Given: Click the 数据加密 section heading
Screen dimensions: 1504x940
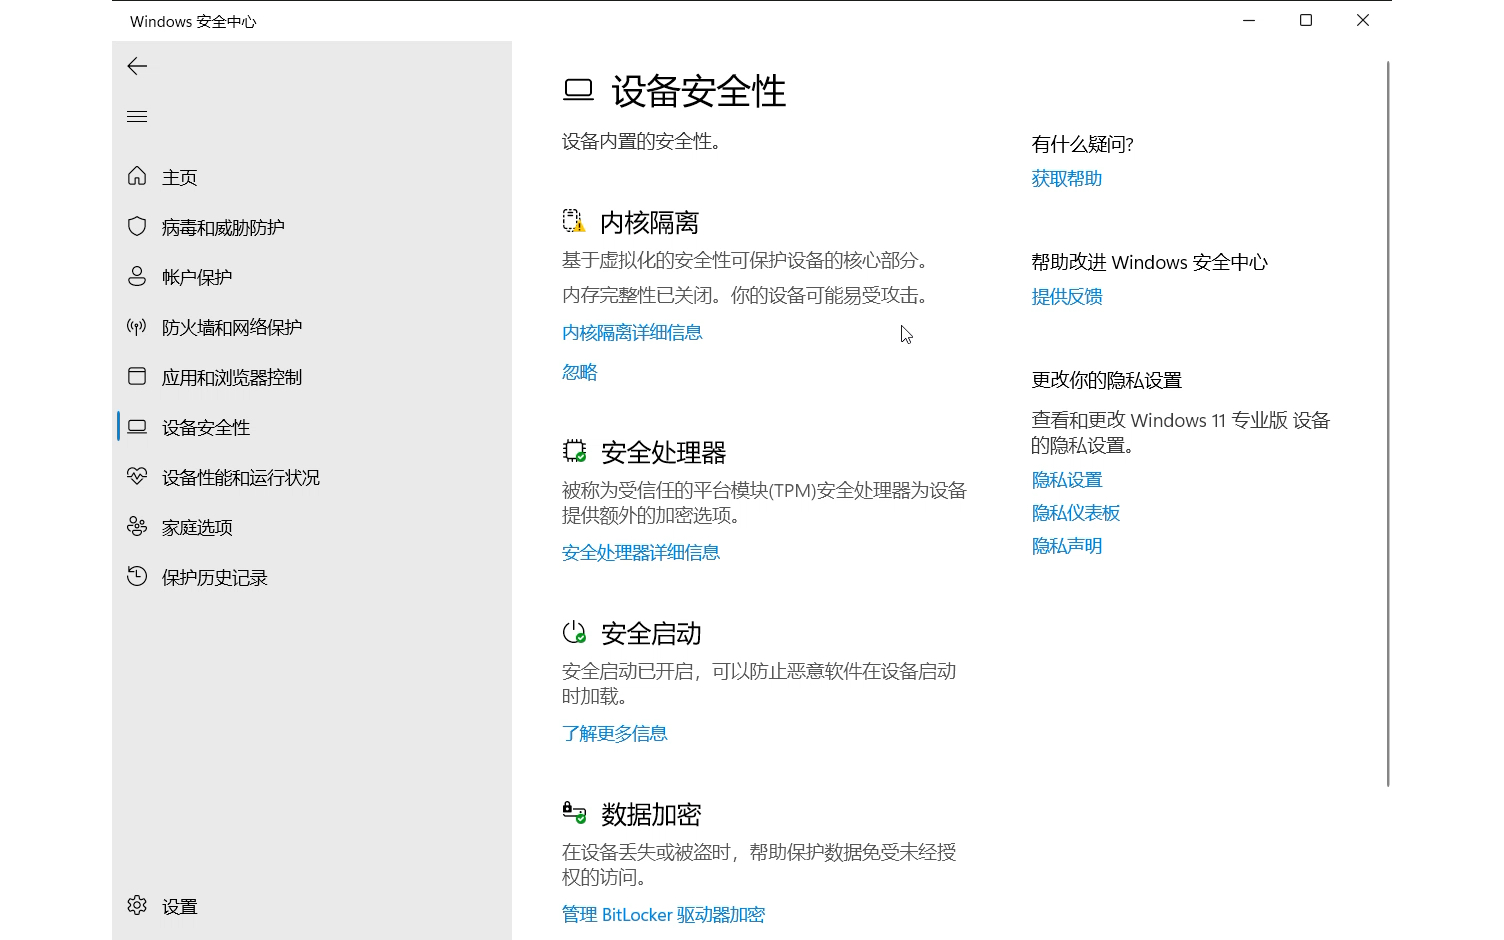Looking at the screenshot, I should click(x=651, y=814).
